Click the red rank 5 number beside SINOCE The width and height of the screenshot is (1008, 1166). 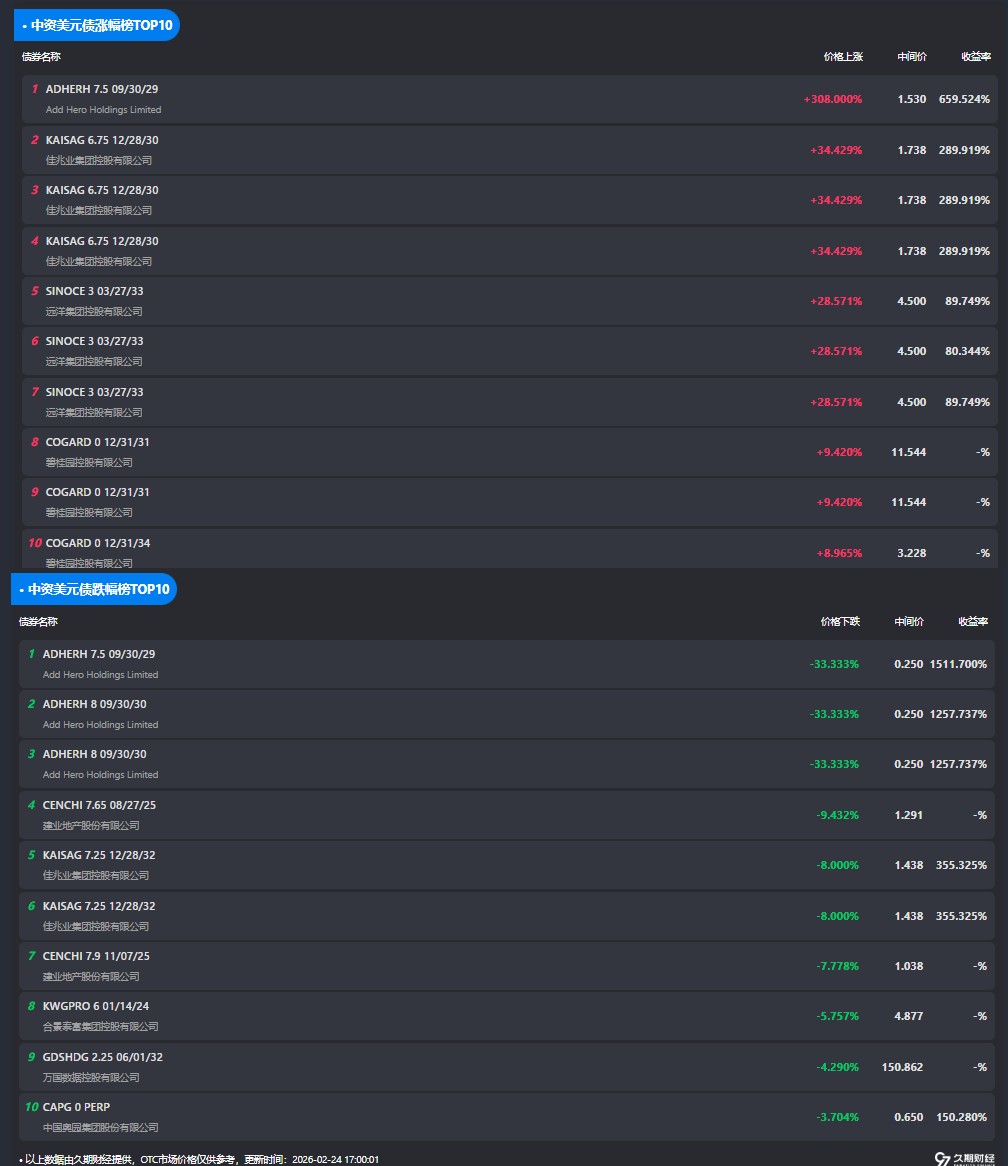(34, 291)
